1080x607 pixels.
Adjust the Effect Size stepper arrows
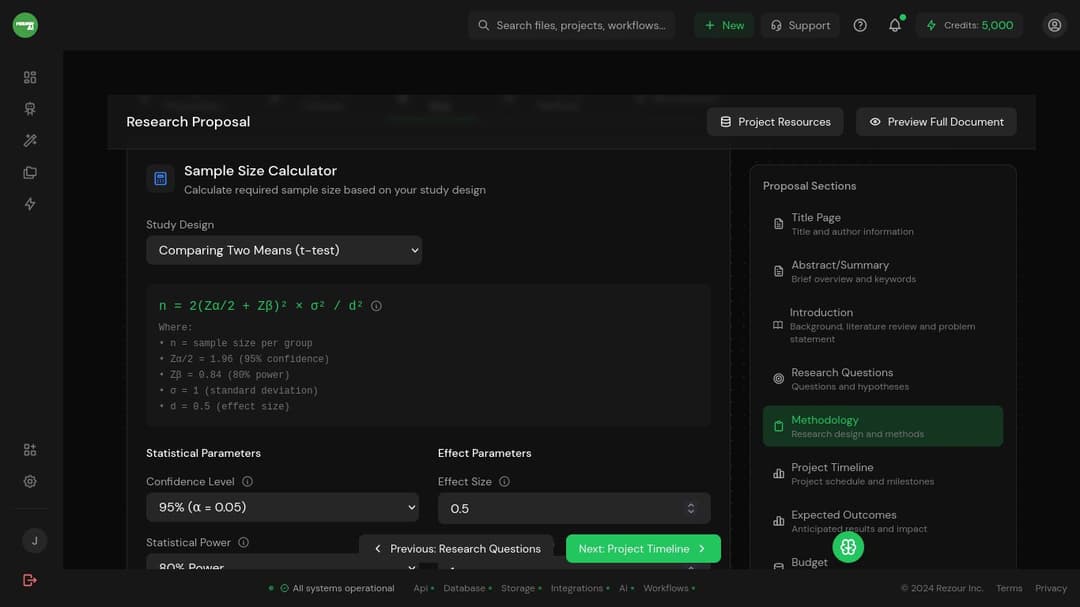tap(690, 508)
